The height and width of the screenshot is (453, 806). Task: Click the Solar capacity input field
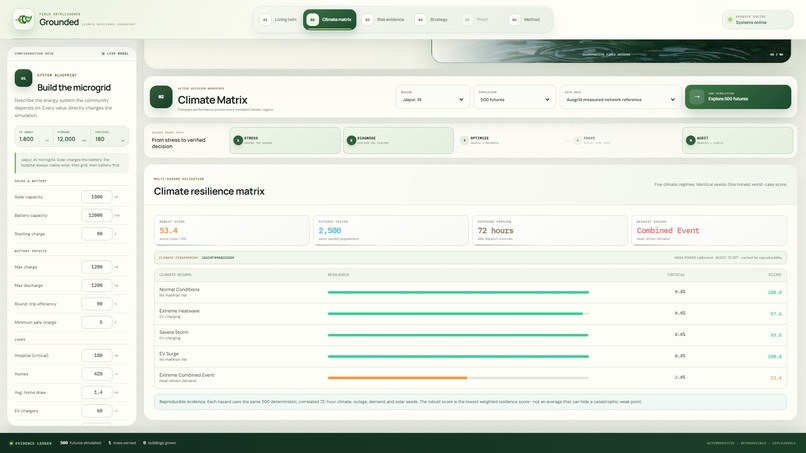[x=97, y=197]
